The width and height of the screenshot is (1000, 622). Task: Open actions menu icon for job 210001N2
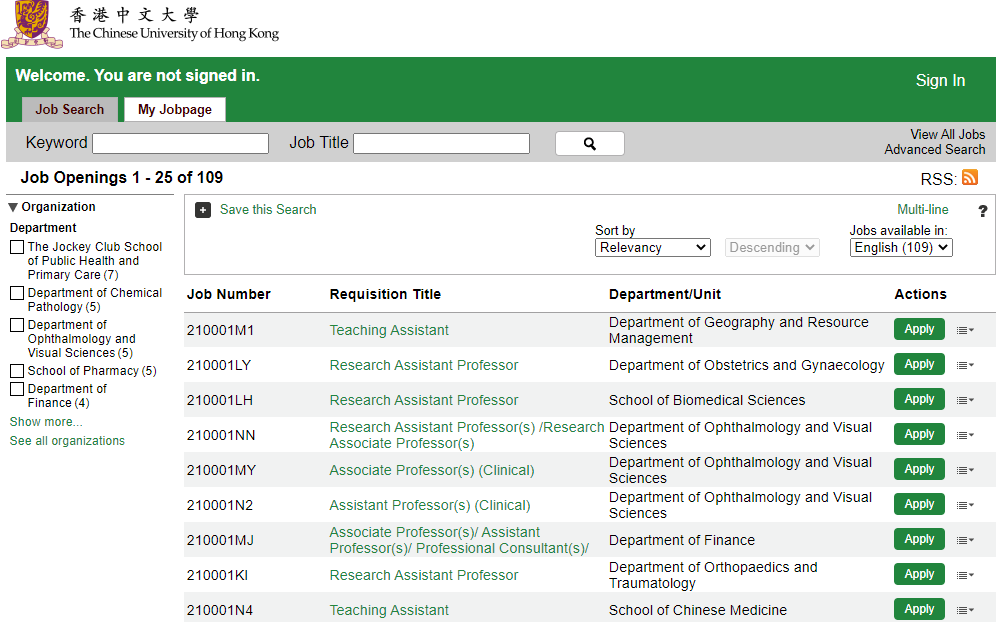pos(965,506)
